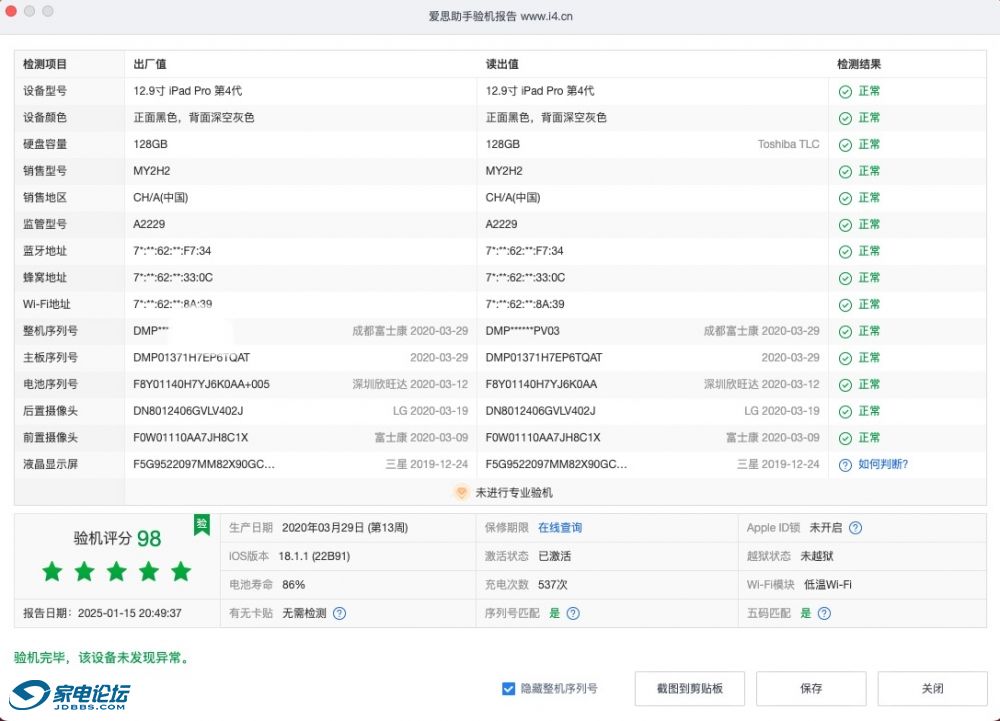The image size is (1000, 721).
Task: Click the 检测结果 column header
Action: click(859, 64)
